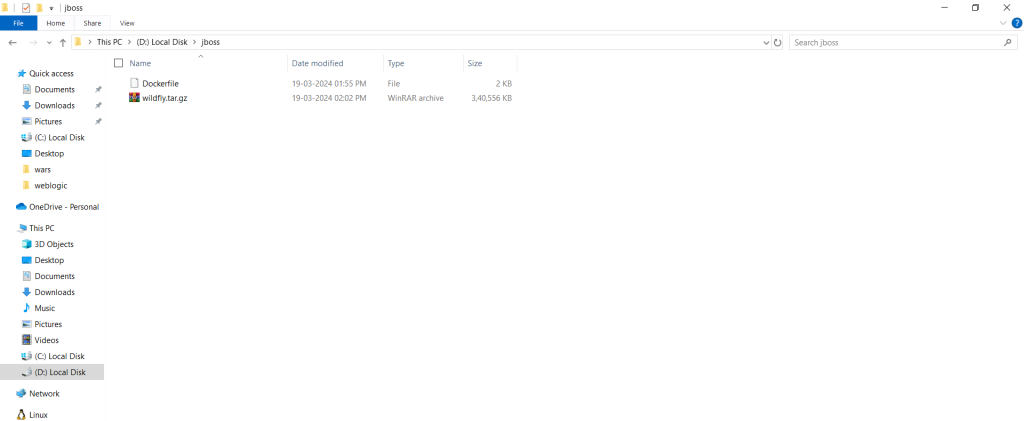The height and width of the screenshot is (421, 1024).
Task: Open Documents under This PC
Action: coord(54,276)
